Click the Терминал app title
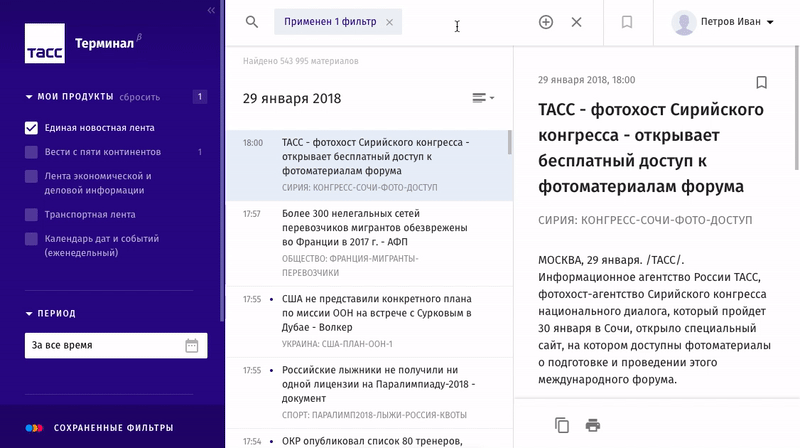 coord(105,43)
